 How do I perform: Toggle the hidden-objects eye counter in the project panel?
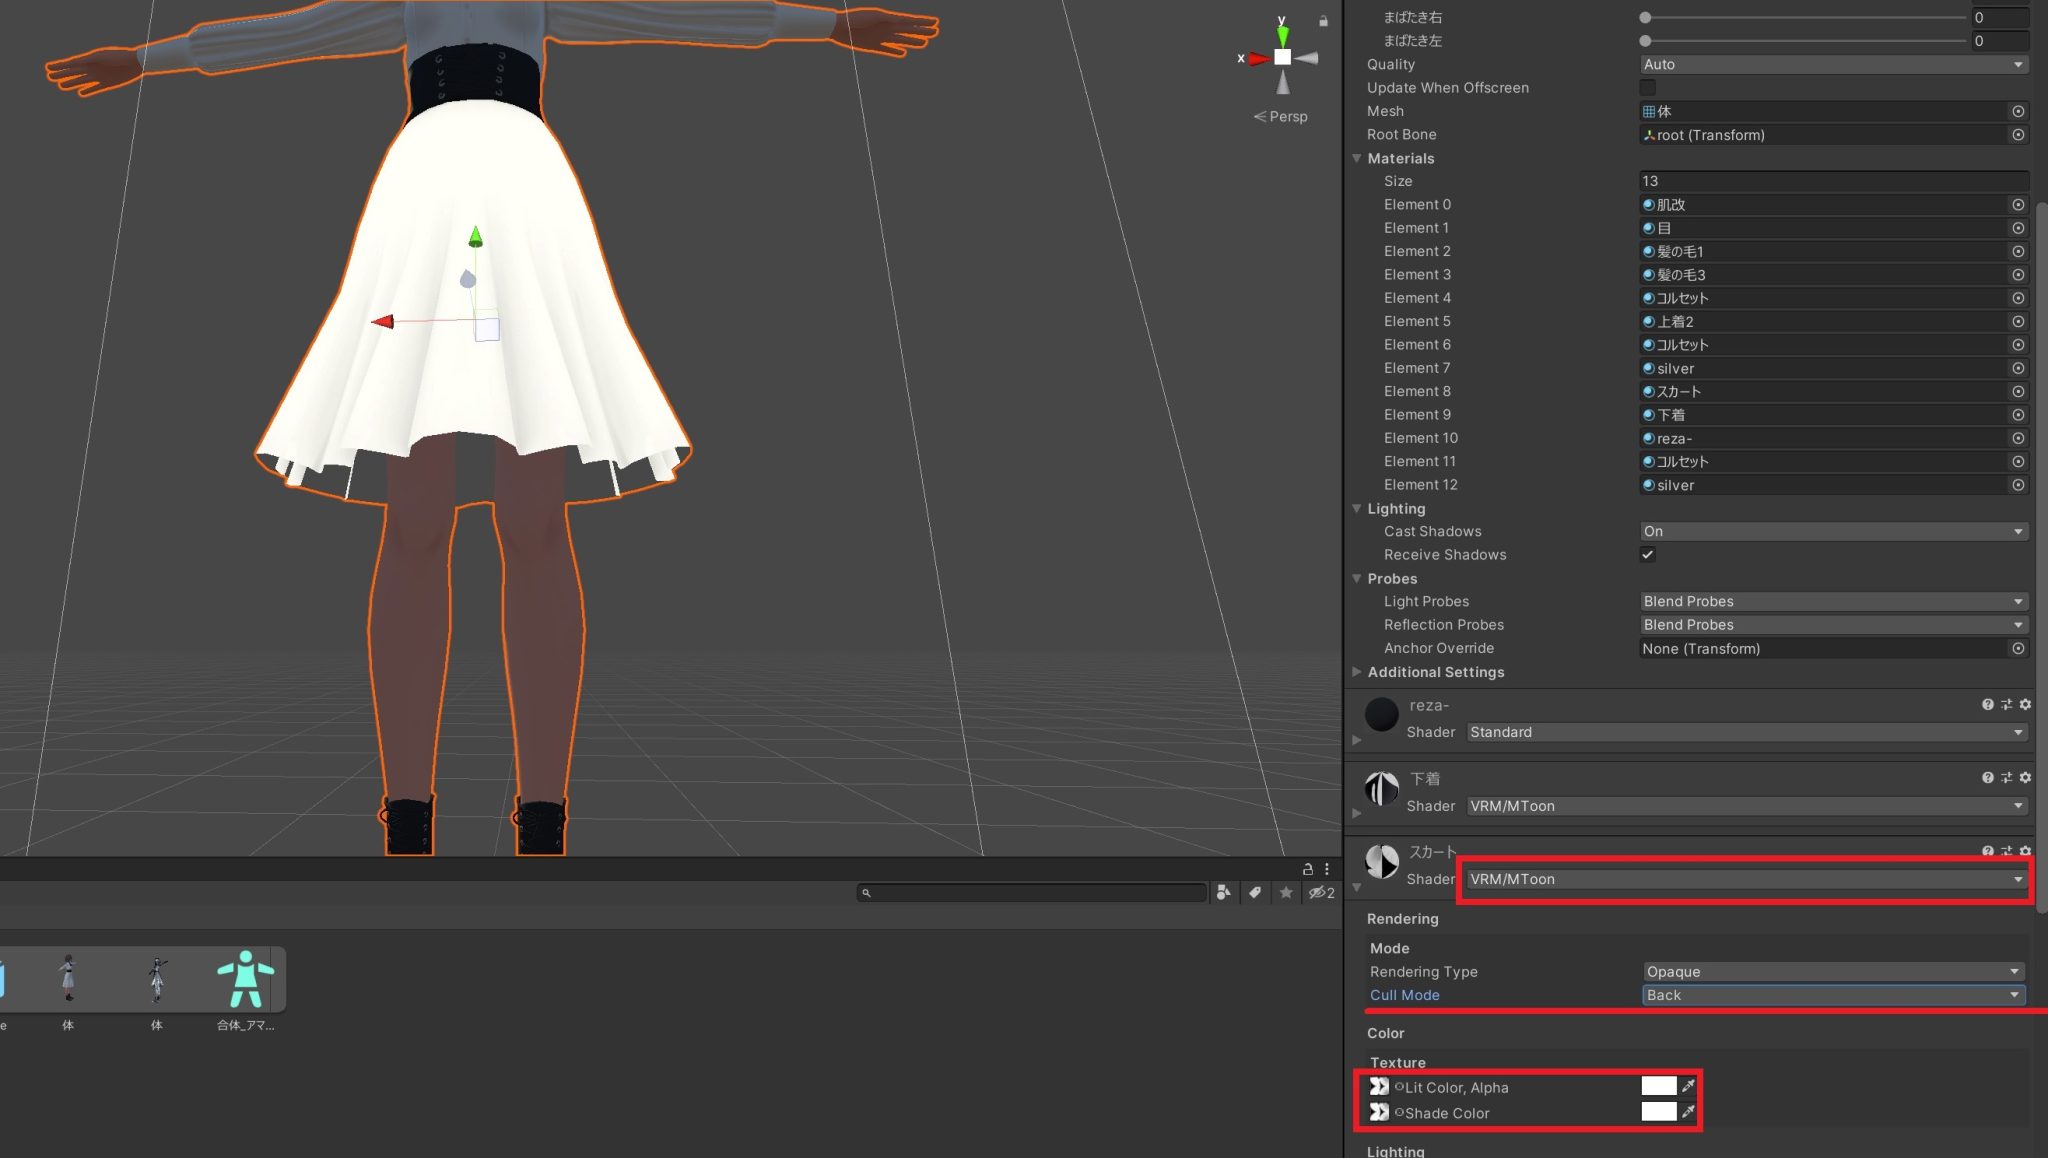pyautogui.click(x=1318, y=892)
